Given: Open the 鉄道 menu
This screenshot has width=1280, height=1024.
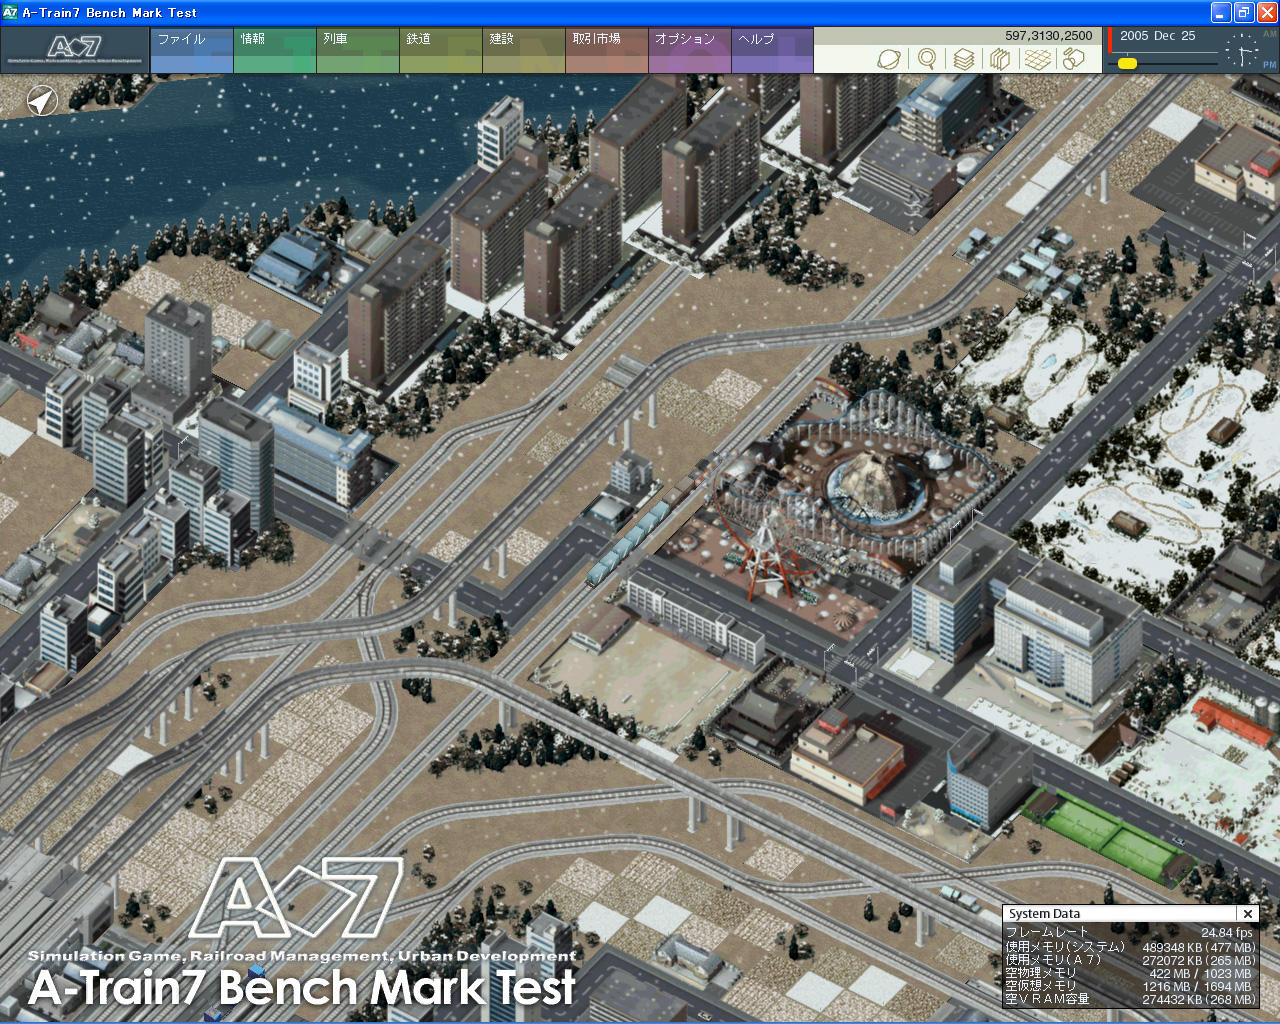Looking at the screenshot, I should (441, 50).
